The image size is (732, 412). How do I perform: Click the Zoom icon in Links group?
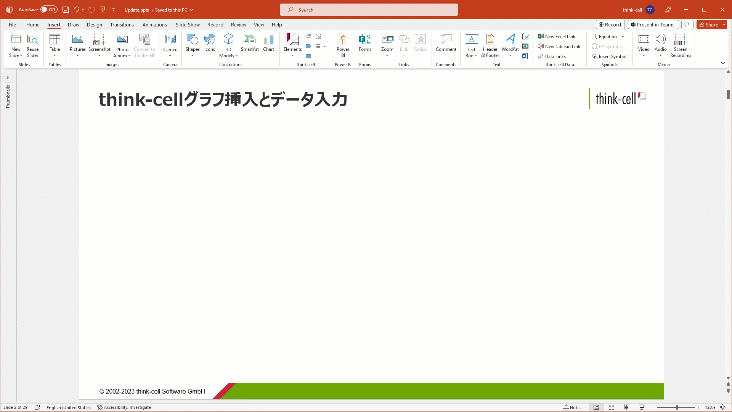pos(387,39)
